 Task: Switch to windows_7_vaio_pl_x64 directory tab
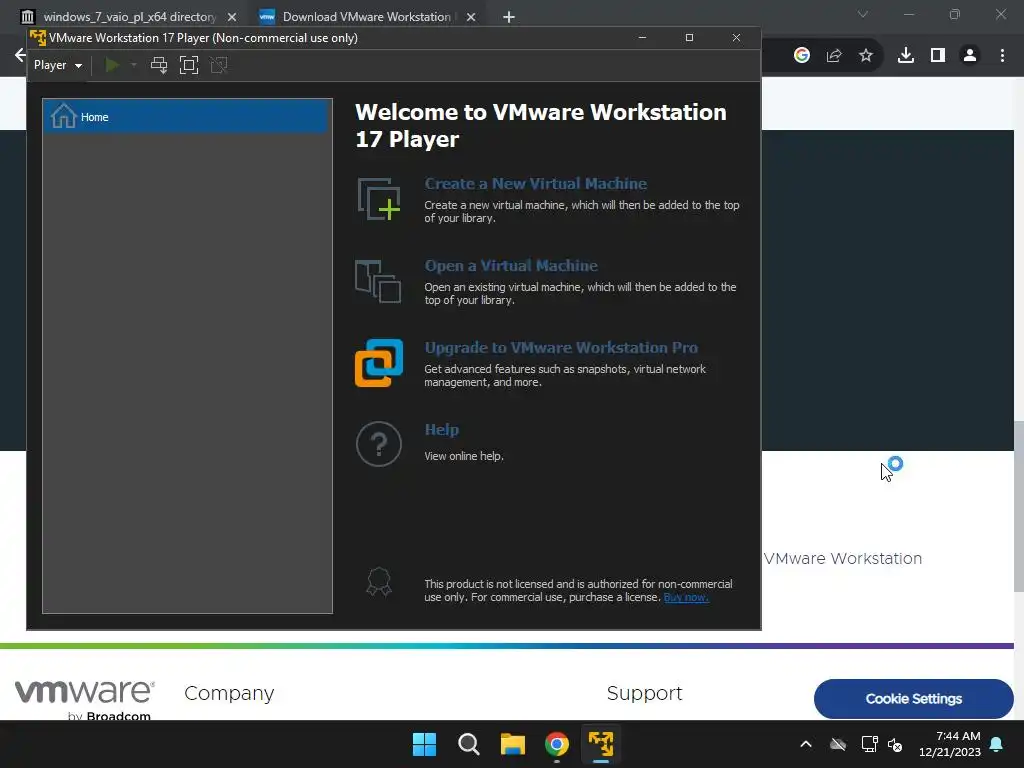129,17
